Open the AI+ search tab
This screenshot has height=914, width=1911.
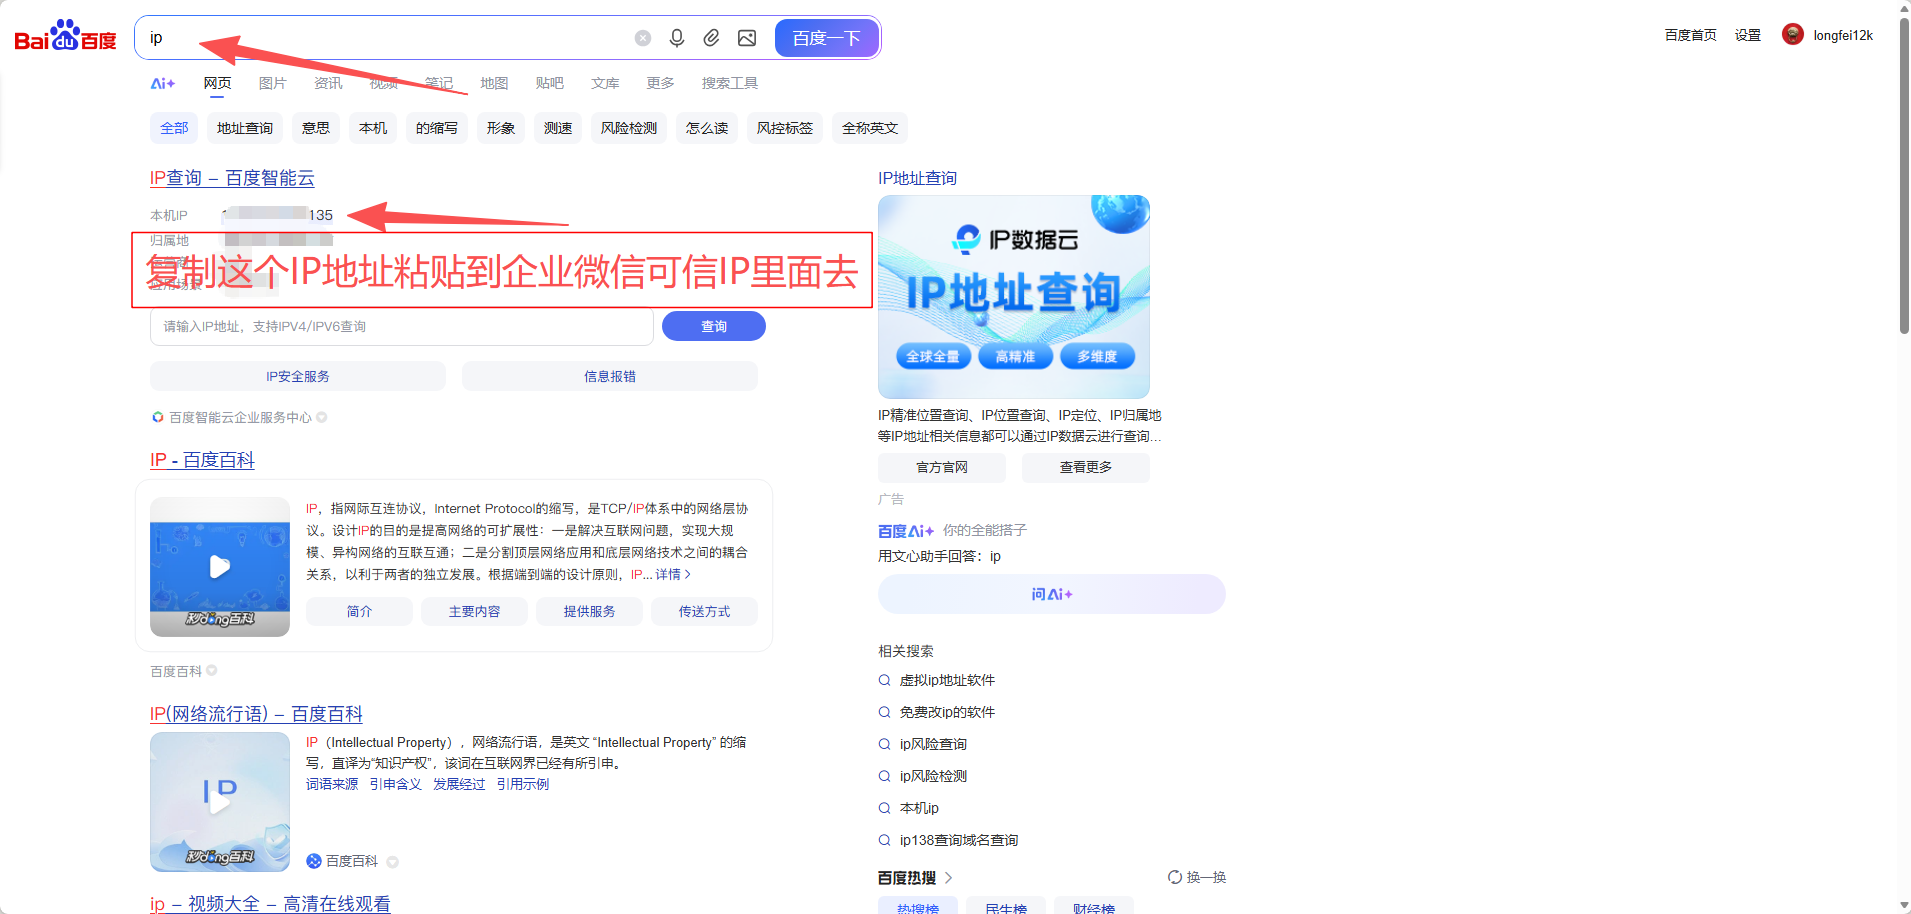(x=163, y=83)
